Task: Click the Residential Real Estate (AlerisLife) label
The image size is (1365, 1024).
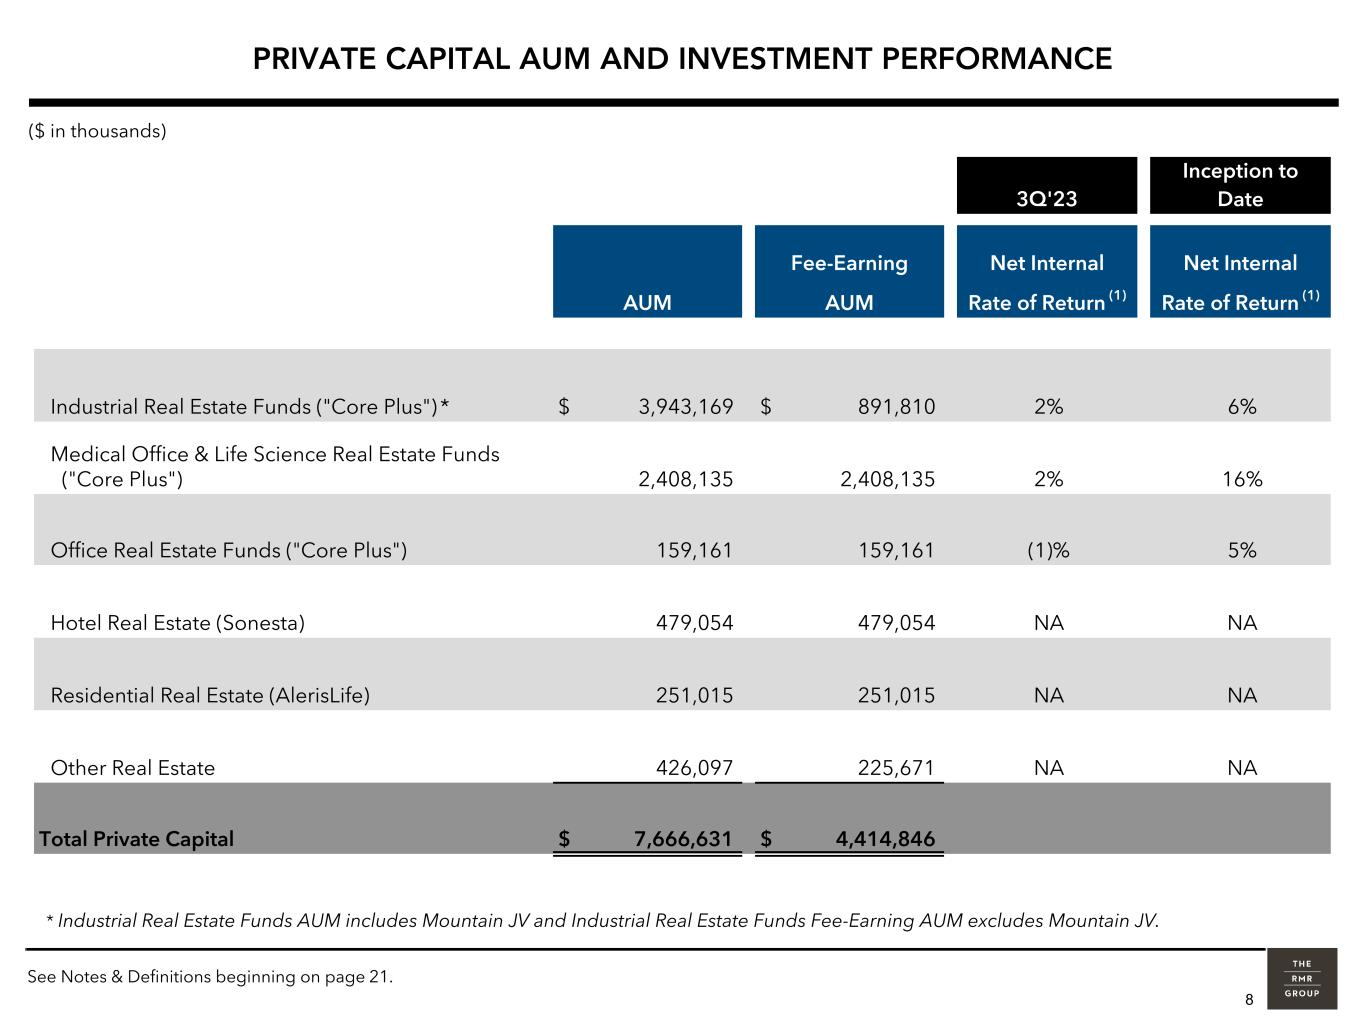Action: (x=210, y=695)
